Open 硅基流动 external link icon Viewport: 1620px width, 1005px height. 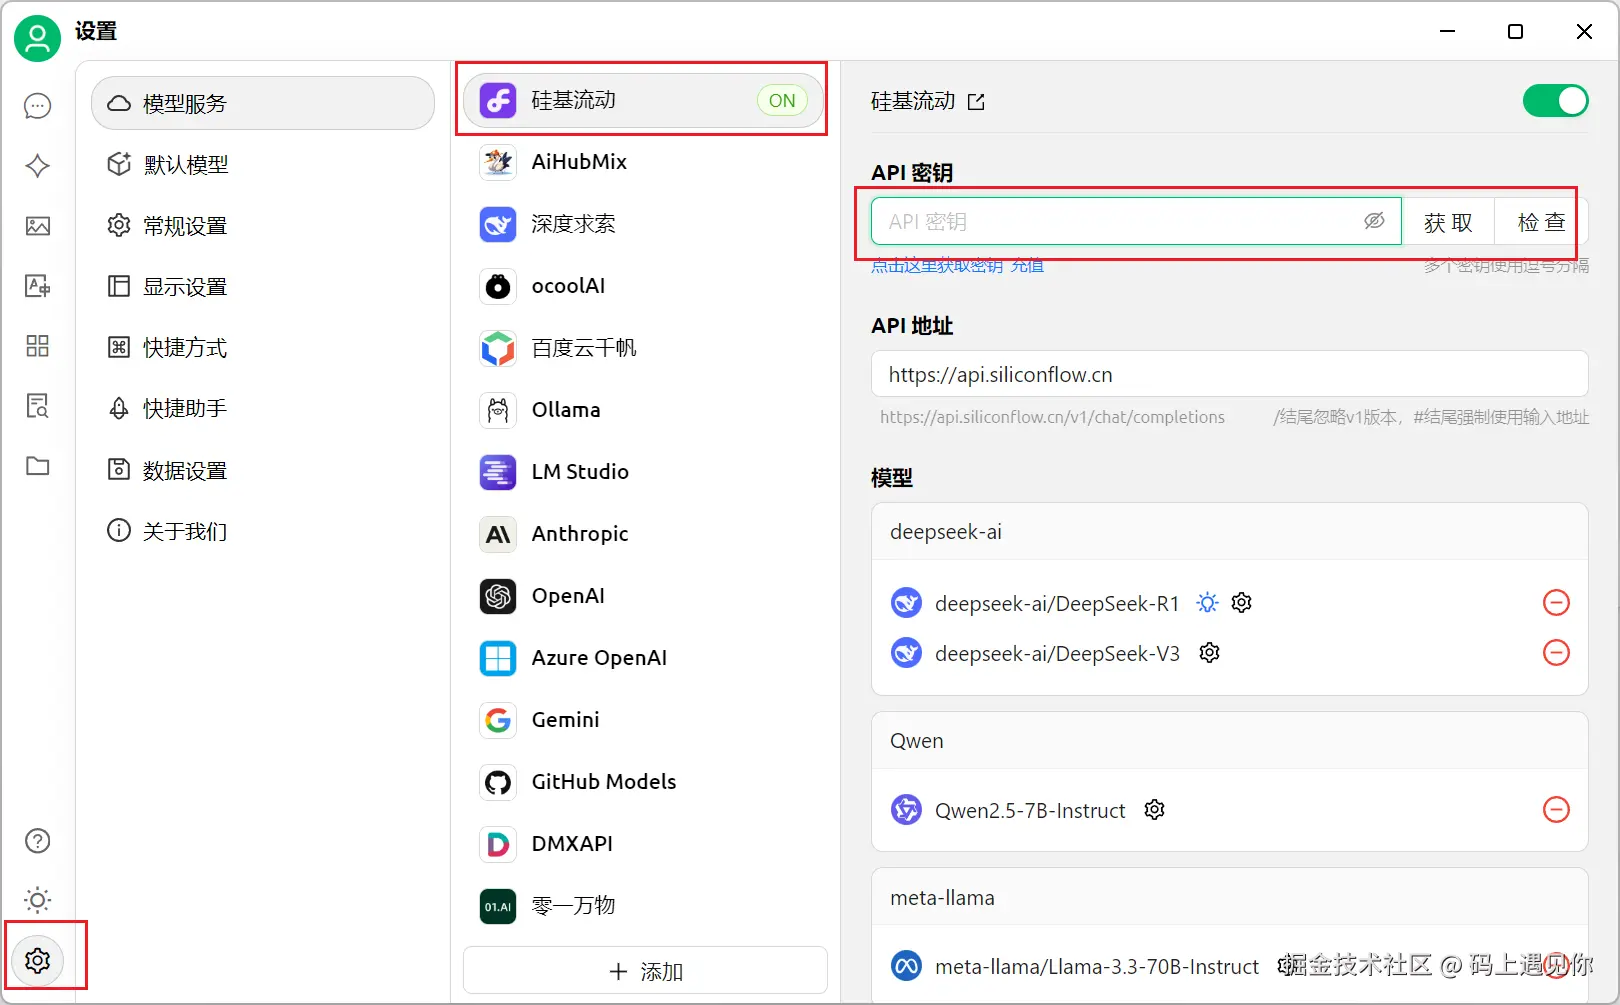977,102
